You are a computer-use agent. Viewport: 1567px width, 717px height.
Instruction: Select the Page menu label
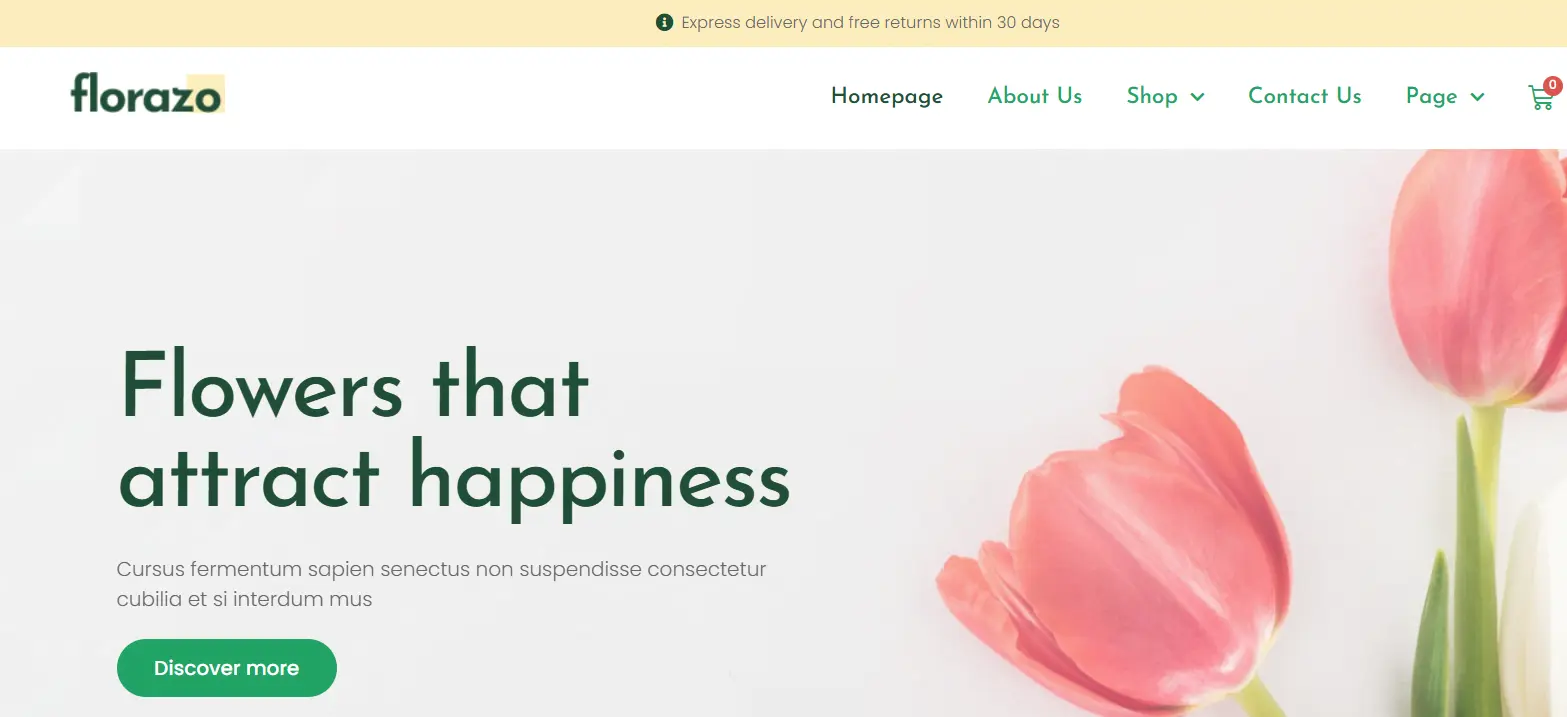point(1432,96)
